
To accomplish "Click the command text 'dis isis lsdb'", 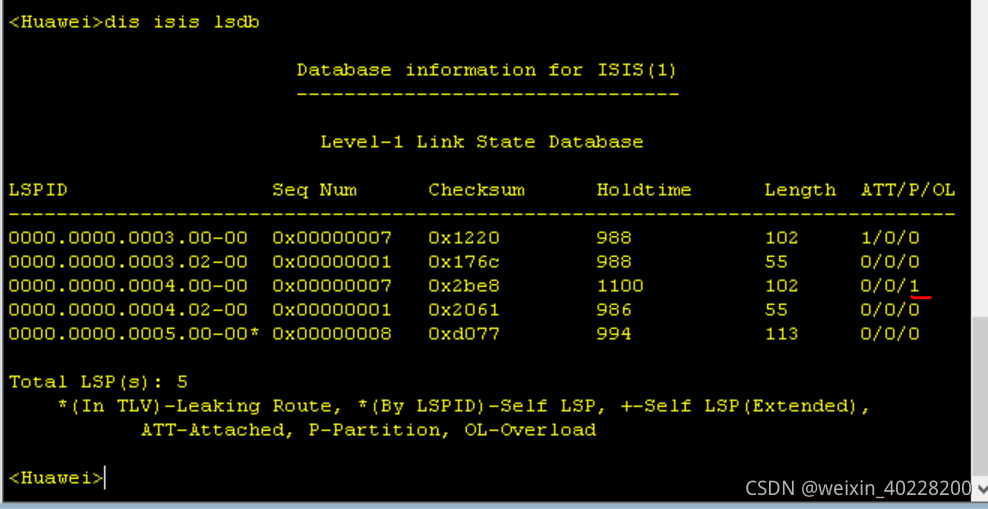I will (x=181, y=23).
